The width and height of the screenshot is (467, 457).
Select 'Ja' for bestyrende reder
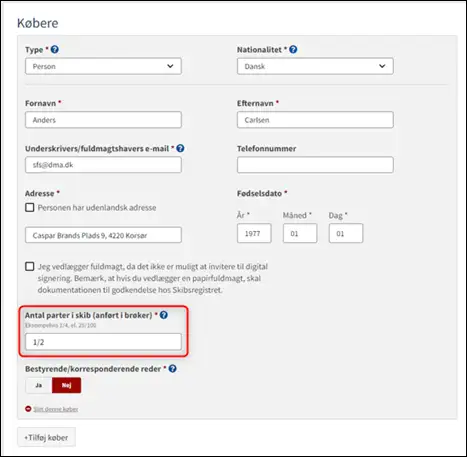(x=39, y=385)
